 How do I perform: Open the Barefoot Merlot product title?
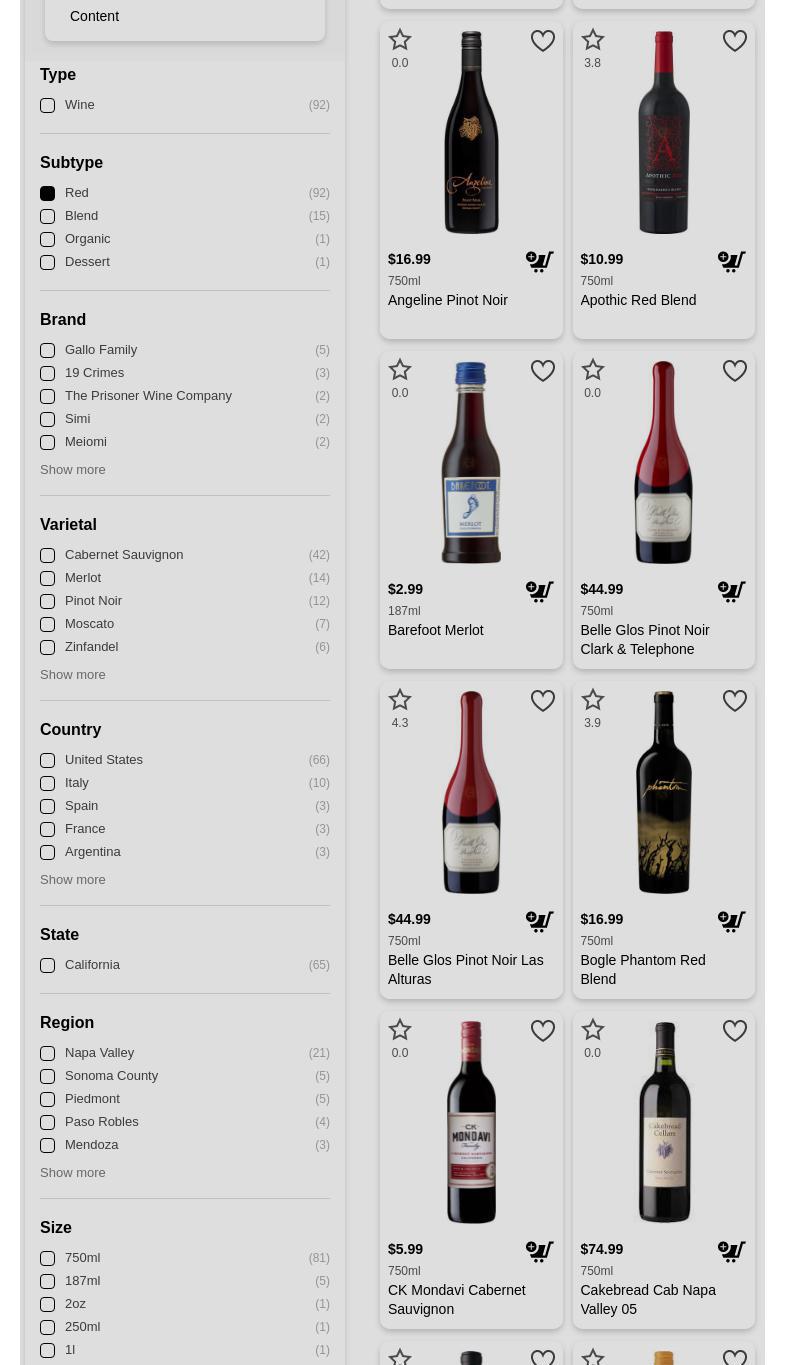tap(435, 630)
